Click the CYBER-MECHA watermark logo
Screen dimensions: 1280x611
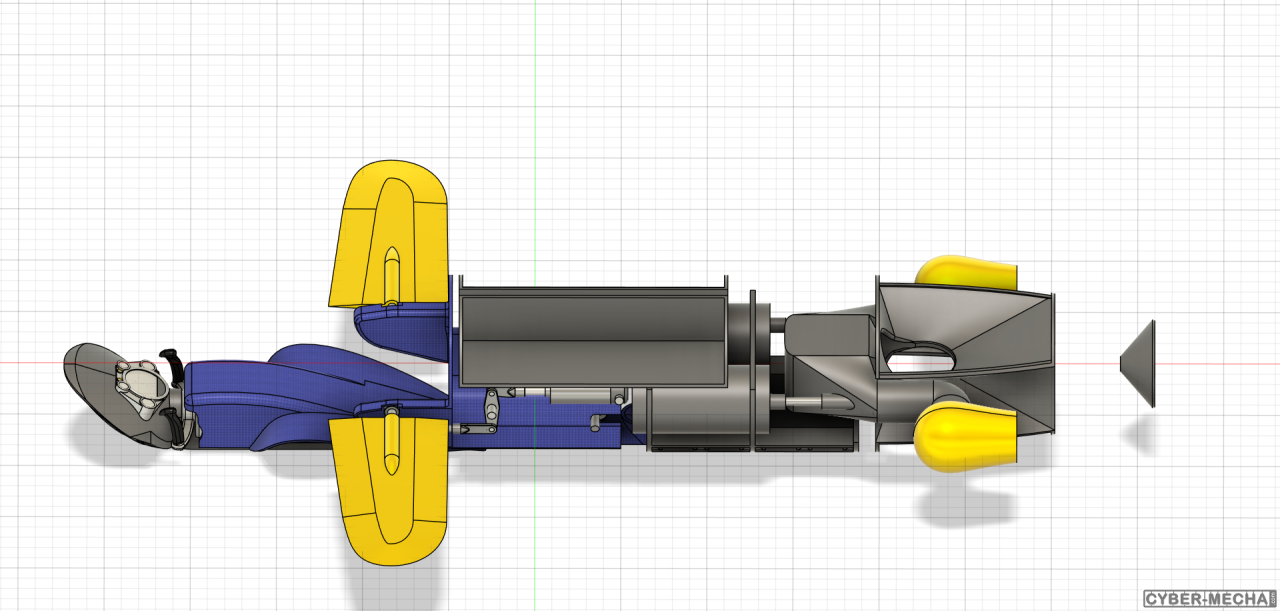tap(1209, 599)
